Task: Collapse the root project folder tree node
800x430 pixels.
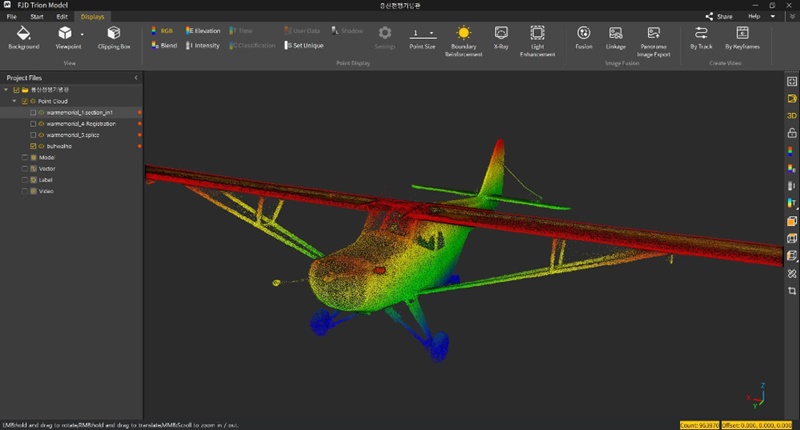Action: pyautogui.click(x=6, y=90)
